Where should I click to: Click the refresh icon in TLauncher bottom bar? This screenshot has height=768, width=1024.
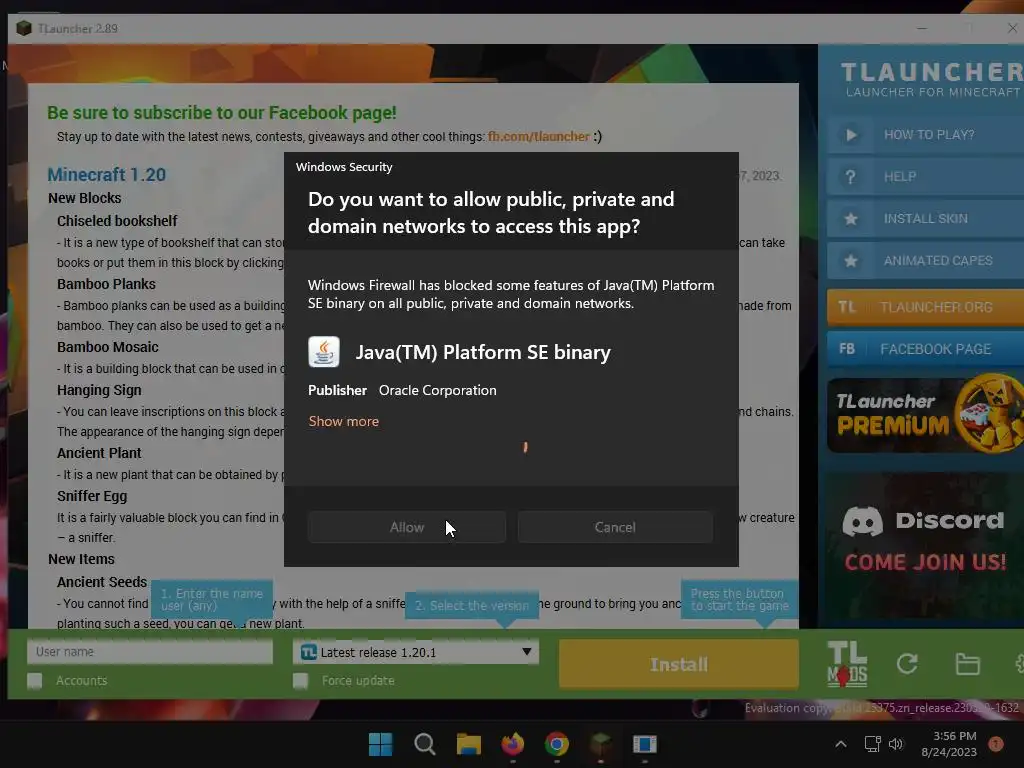pyautogui.click(x=907, y=664)
